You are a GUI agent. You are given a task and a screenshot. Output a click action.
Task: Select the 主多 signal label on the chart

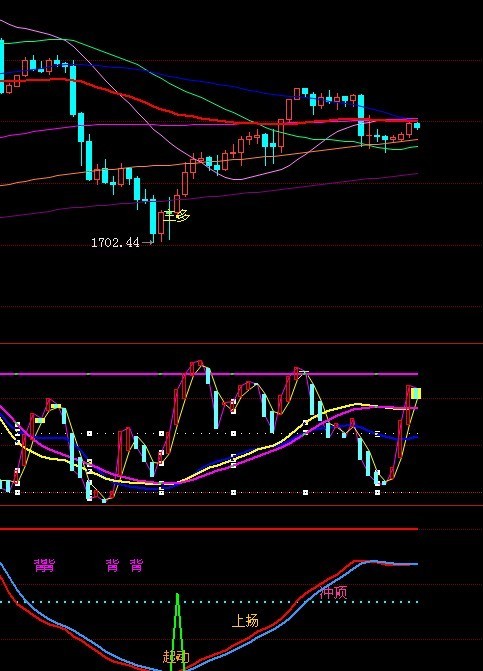click(177, 215)
